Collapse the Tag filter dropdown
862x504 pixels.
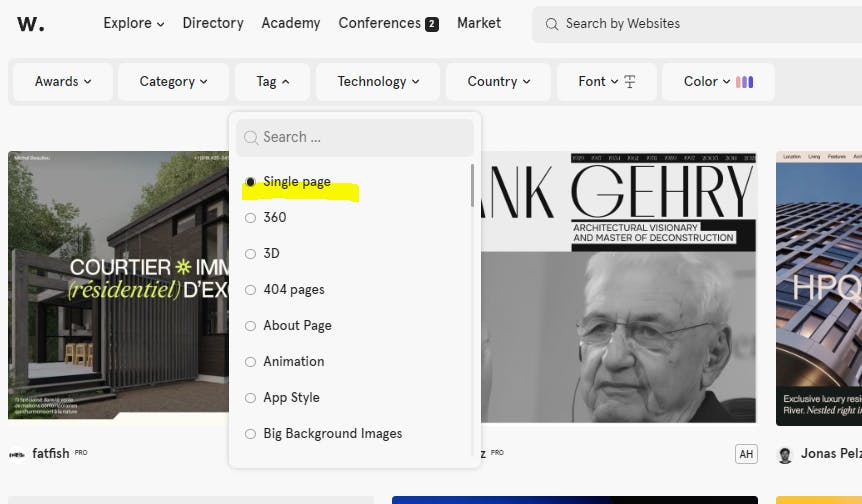(x=273, y=81)
